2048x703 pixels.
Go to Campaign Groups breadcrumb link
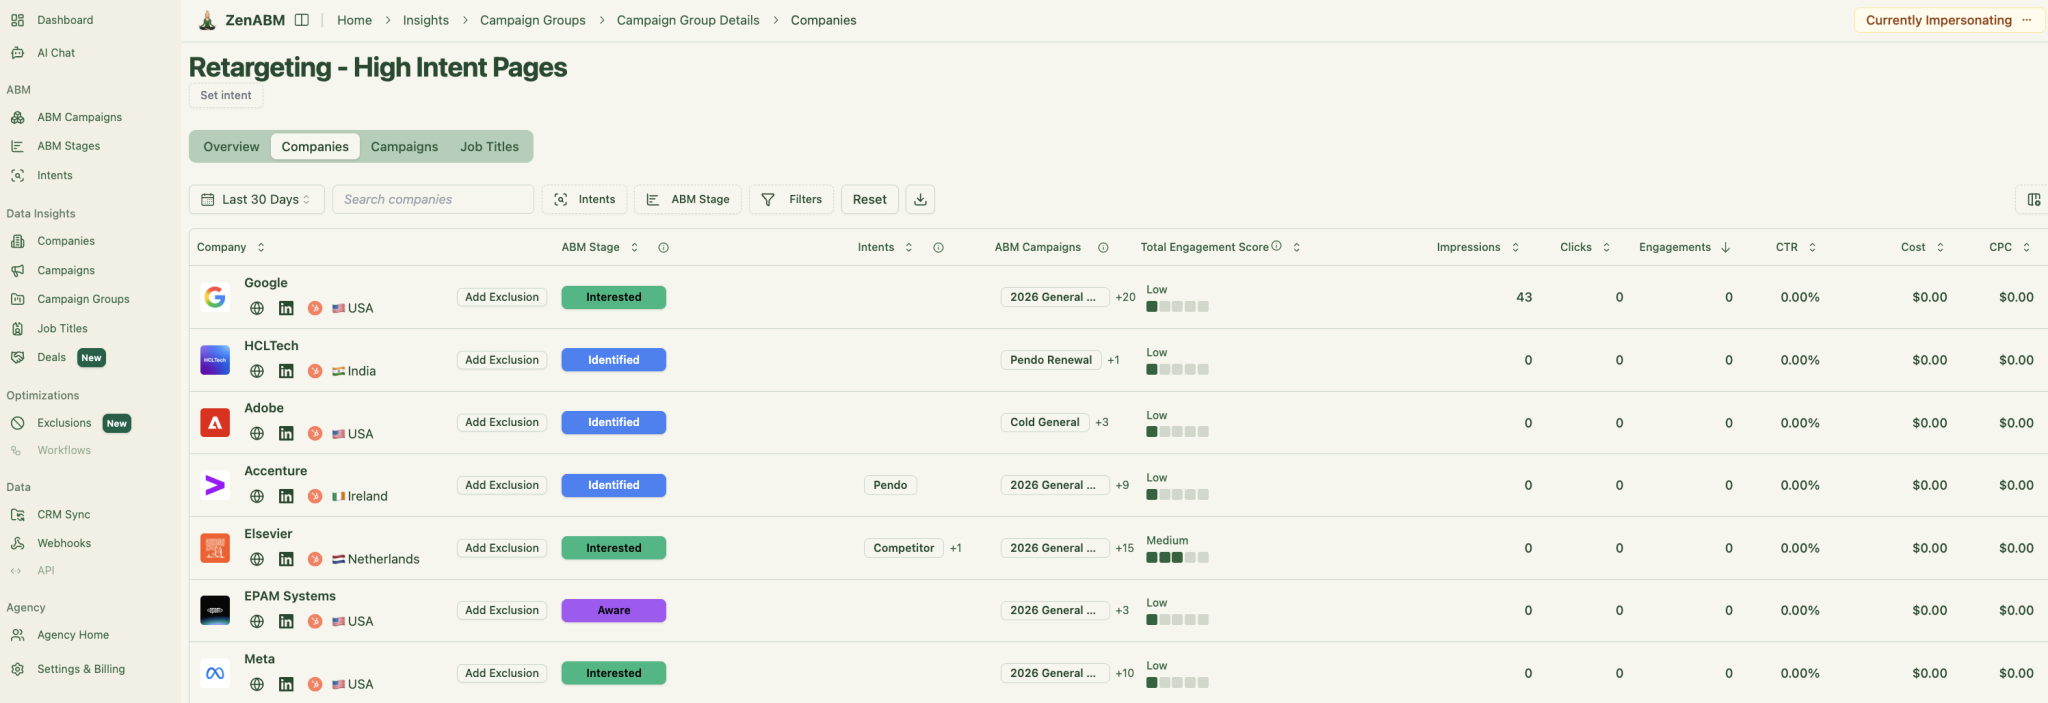pyautogui.click(x=533, y=20)
